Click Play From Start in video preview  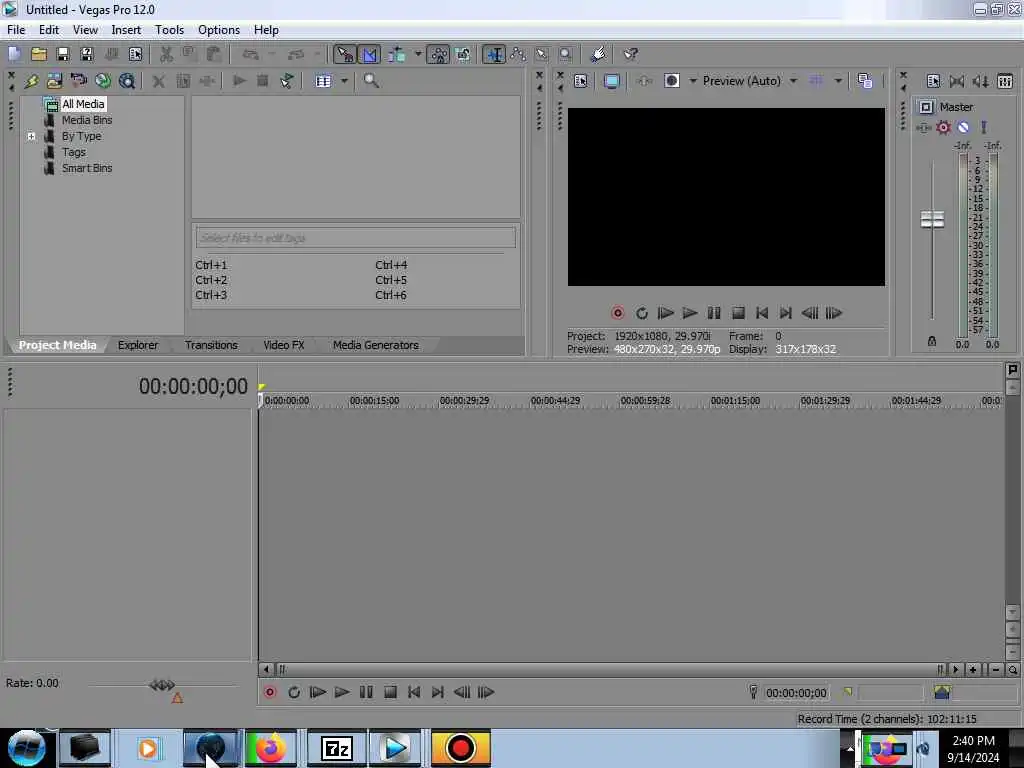click(665, 313)
